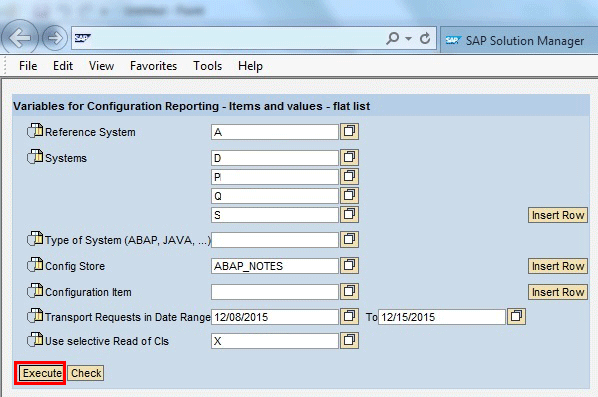Click the SAP icon in address bar
Image resolution: width=598 pixels, height=397 pixels.
[83, 38]
